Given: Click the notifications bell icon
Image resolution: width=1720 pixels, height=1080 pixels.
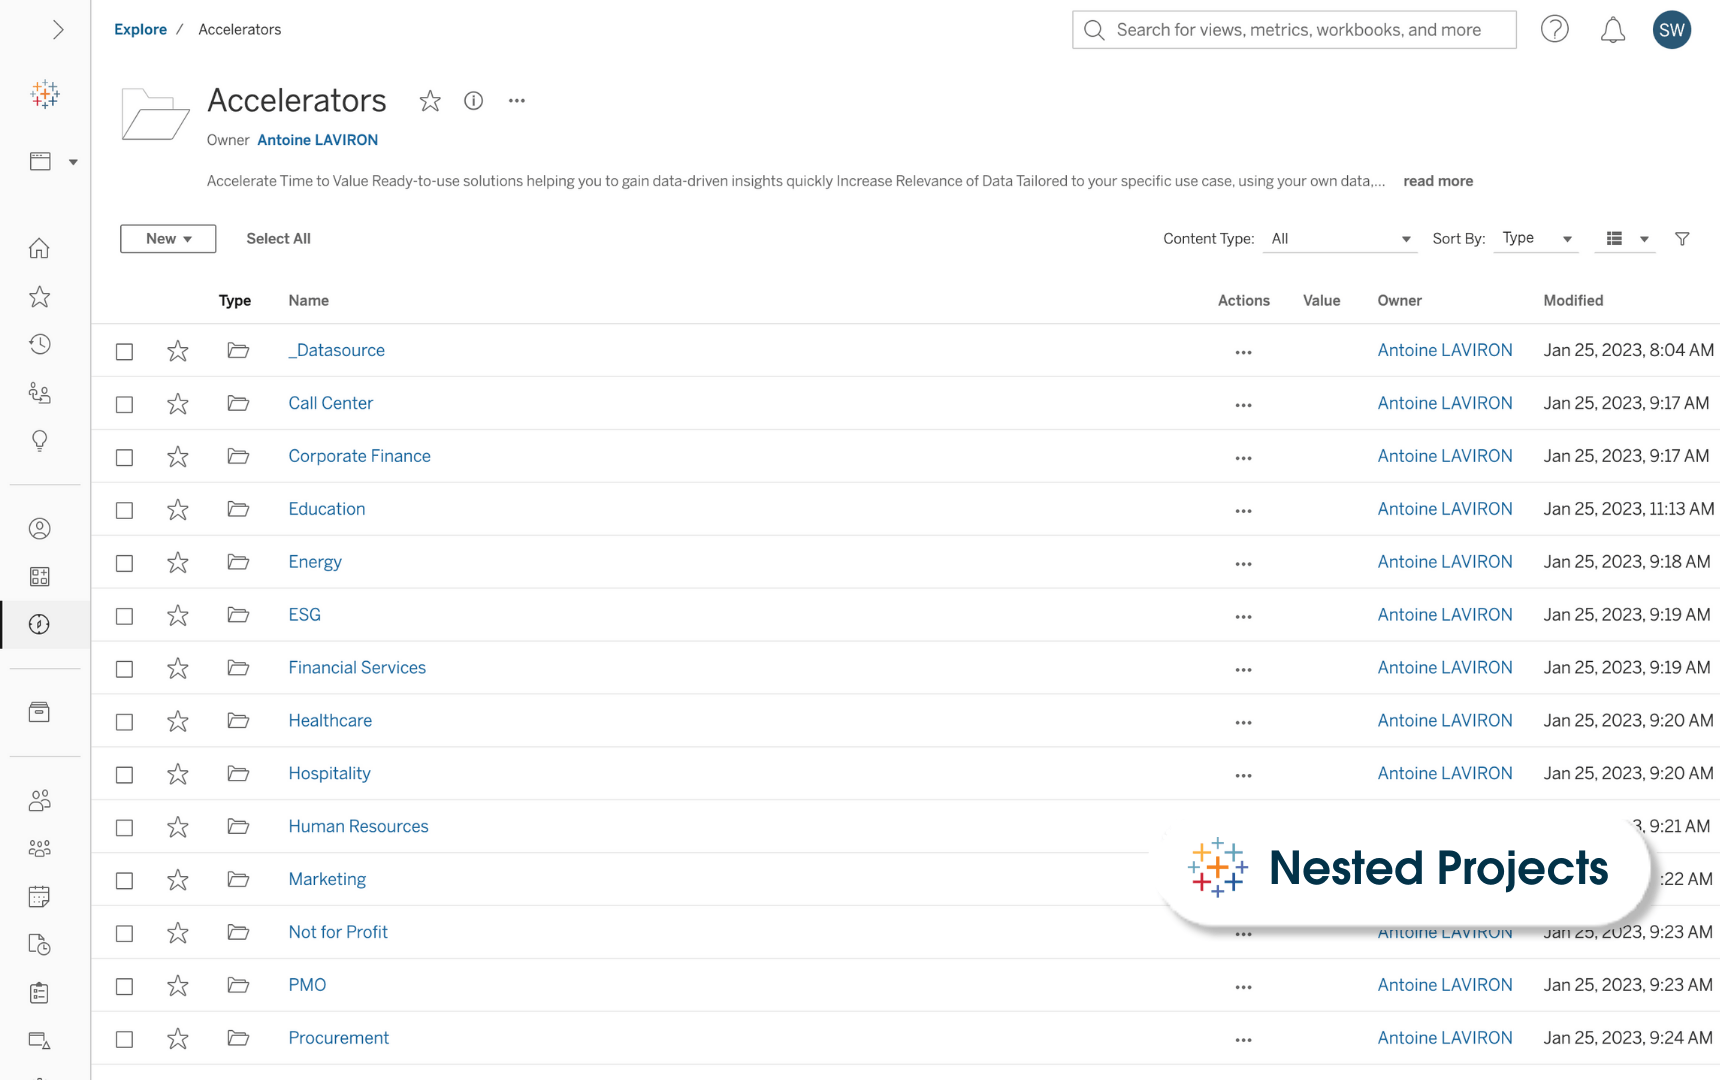Looking at the screenshot, I should tap(1612, 31).
